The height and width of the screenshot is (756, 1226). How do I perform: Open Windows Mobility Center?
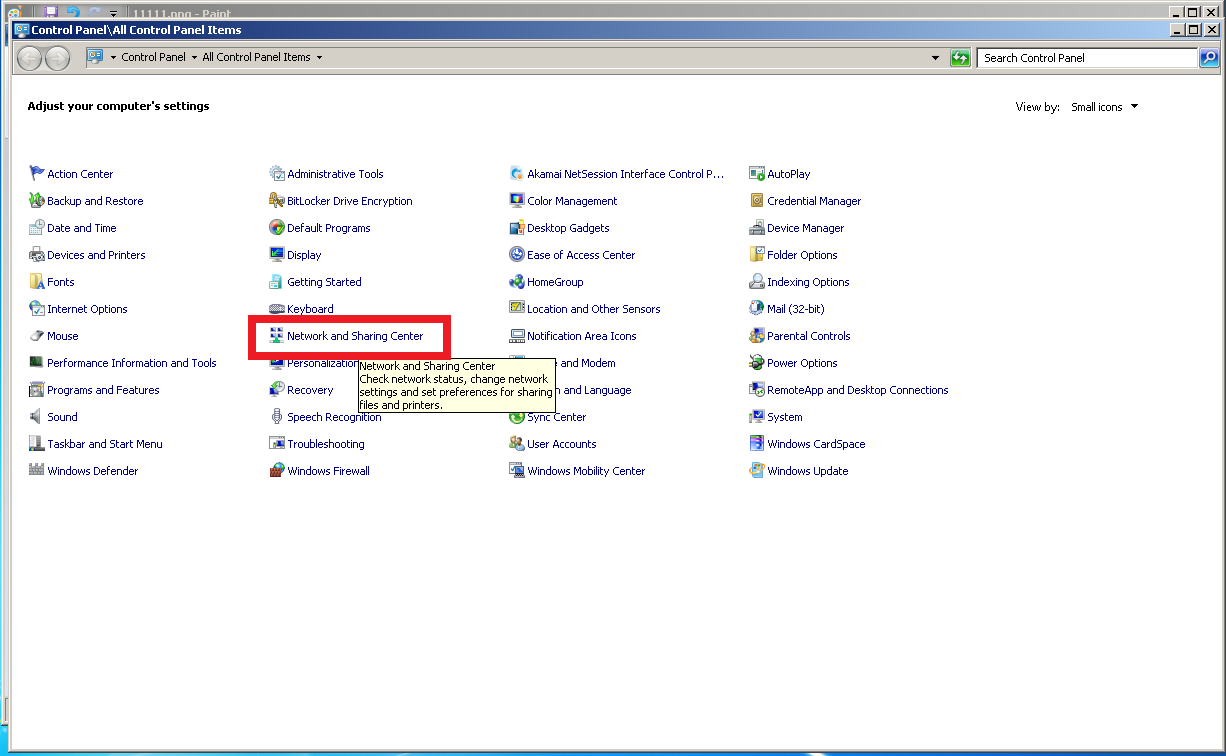[x=586, y=471]
